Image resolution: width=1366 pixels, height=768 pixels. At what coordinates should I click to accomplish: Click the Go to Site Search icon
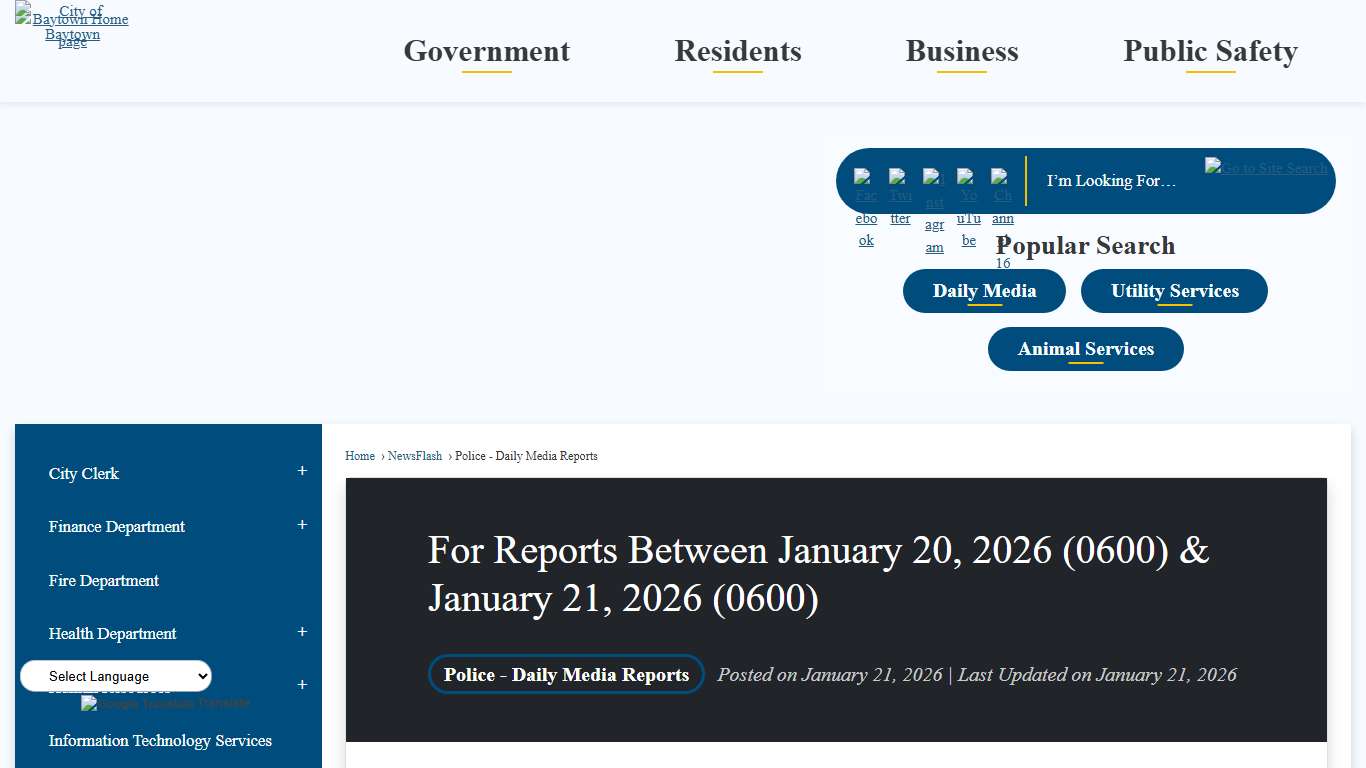pos(1266,167)
